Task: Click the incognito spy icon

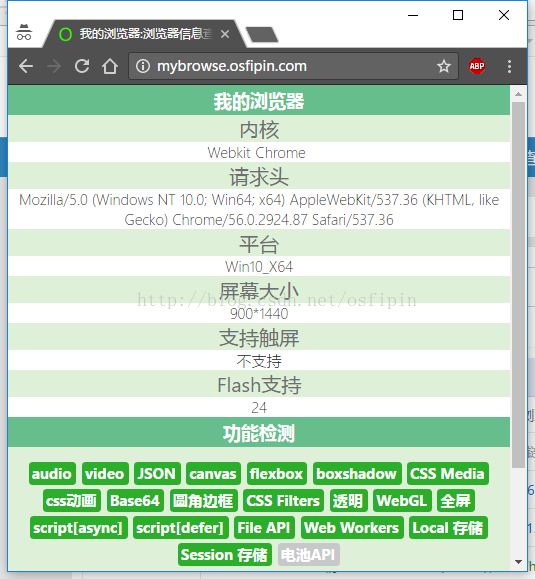Action: coord(24,32)
